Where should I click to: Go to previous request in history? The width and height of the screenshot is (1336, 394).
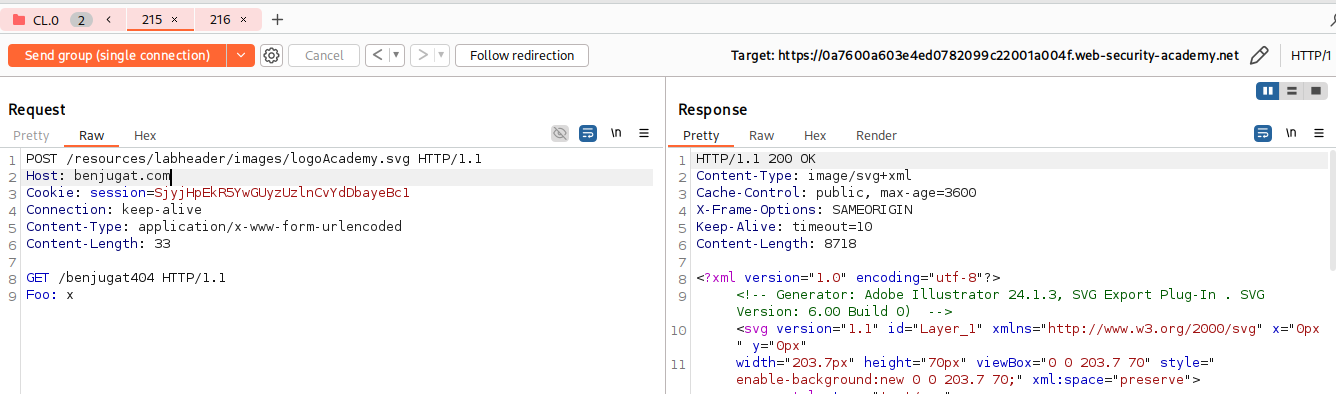(377, 55)
